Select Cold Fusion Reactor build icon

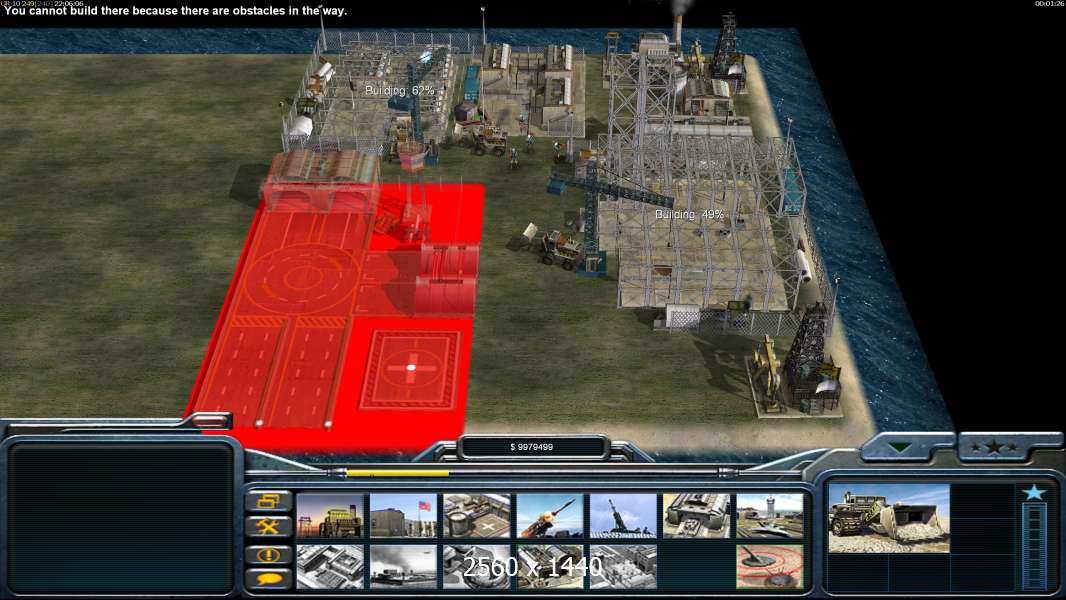[x=330, y=516]
